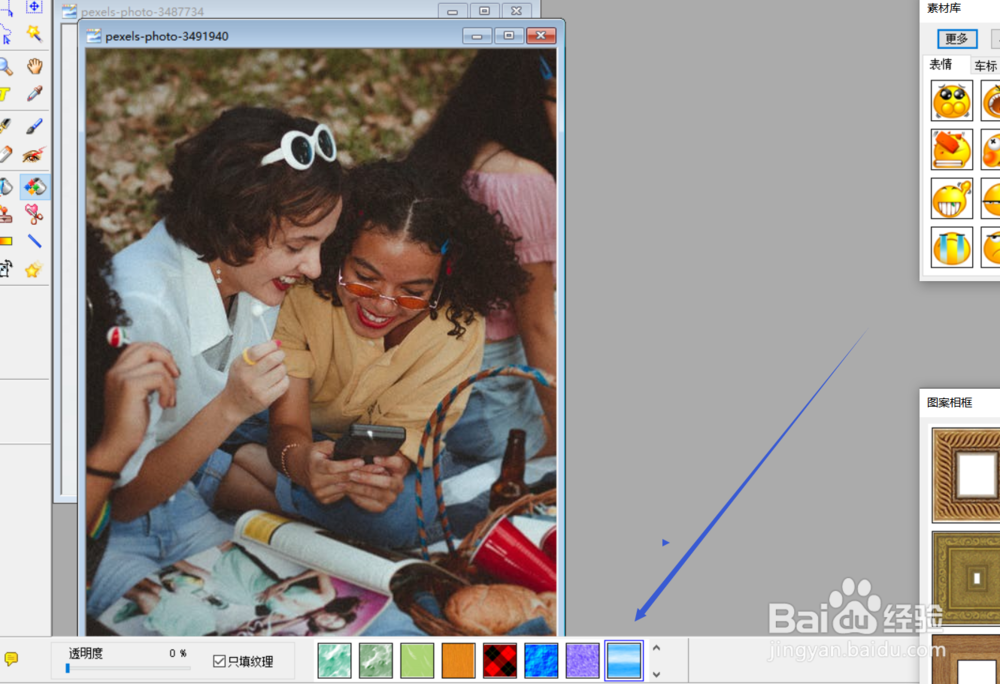Choose the red-eye removal tool
The width and height of the screenshot is (1000, 684).
(x=34, y=154)
